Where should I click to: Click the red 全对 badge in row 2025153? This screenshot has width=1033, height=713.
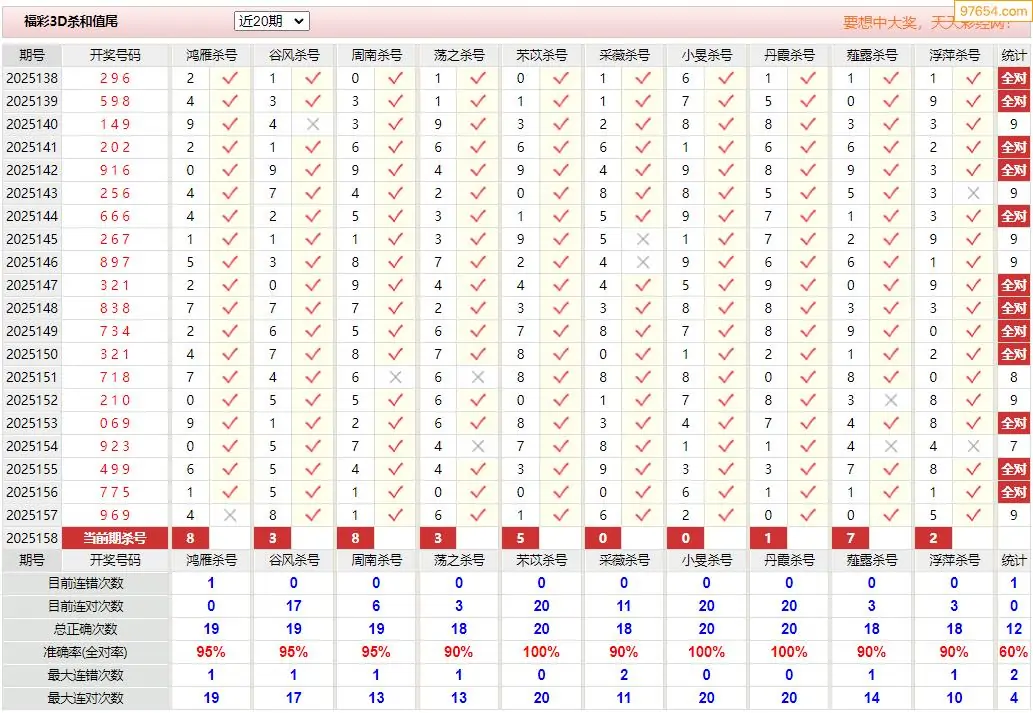(x=1014, y=423)
